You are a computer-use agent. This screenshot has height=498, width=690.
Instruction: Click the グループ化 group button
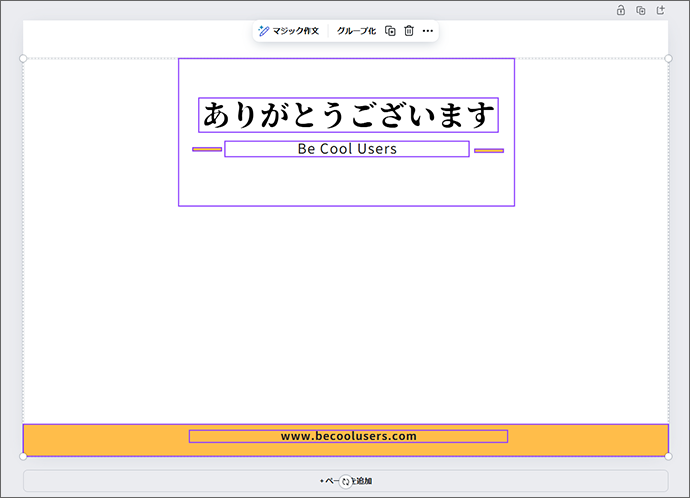point(356,31)
